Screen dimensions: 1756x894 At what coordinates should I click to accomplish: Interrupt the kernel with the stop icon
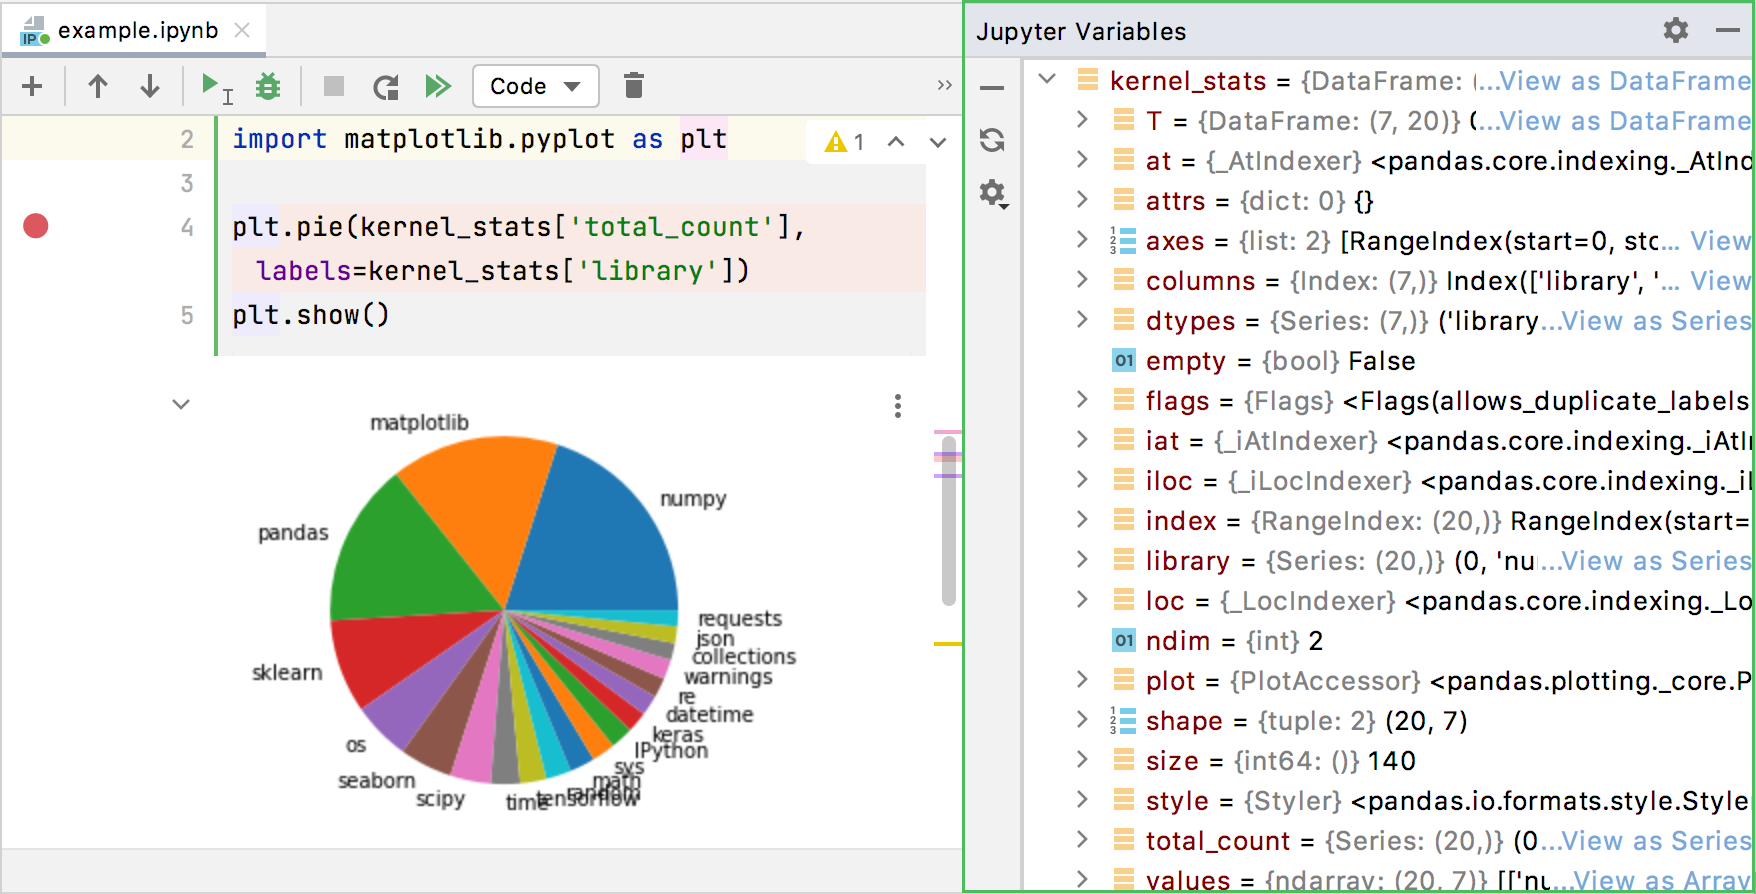pos(334,86)
